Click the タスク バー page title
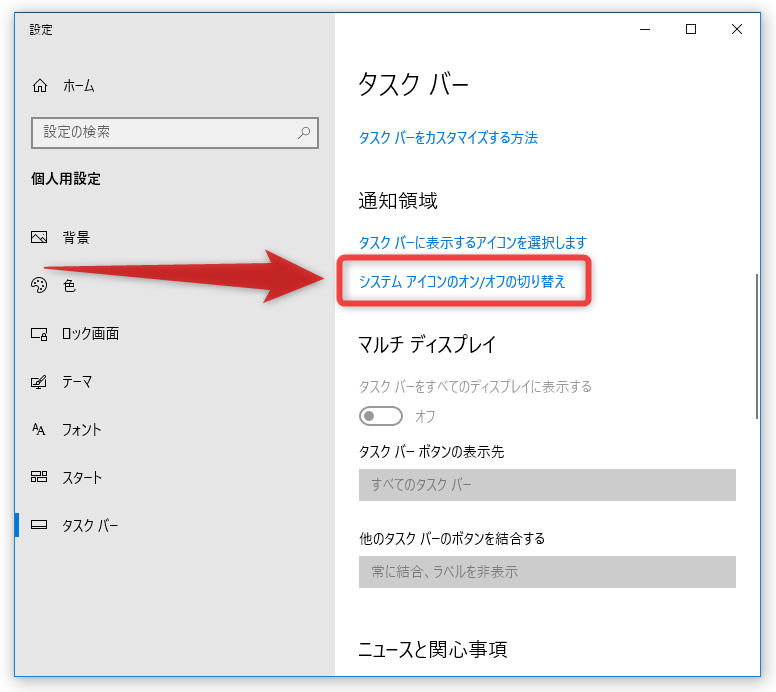Screen dimensions: 776x692 point(413,84)
